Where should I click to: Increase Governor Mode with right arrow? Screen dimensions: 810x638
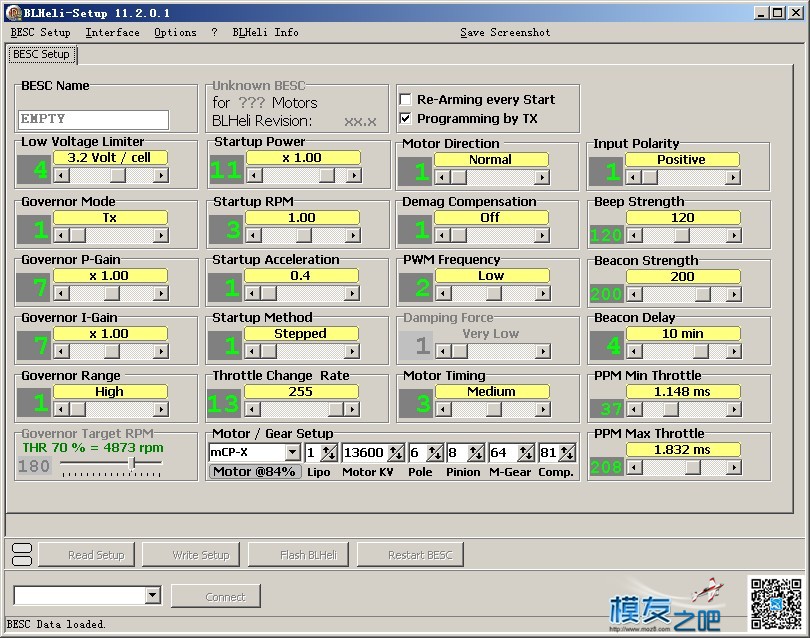pyautogui.click(x=161, y=236)
